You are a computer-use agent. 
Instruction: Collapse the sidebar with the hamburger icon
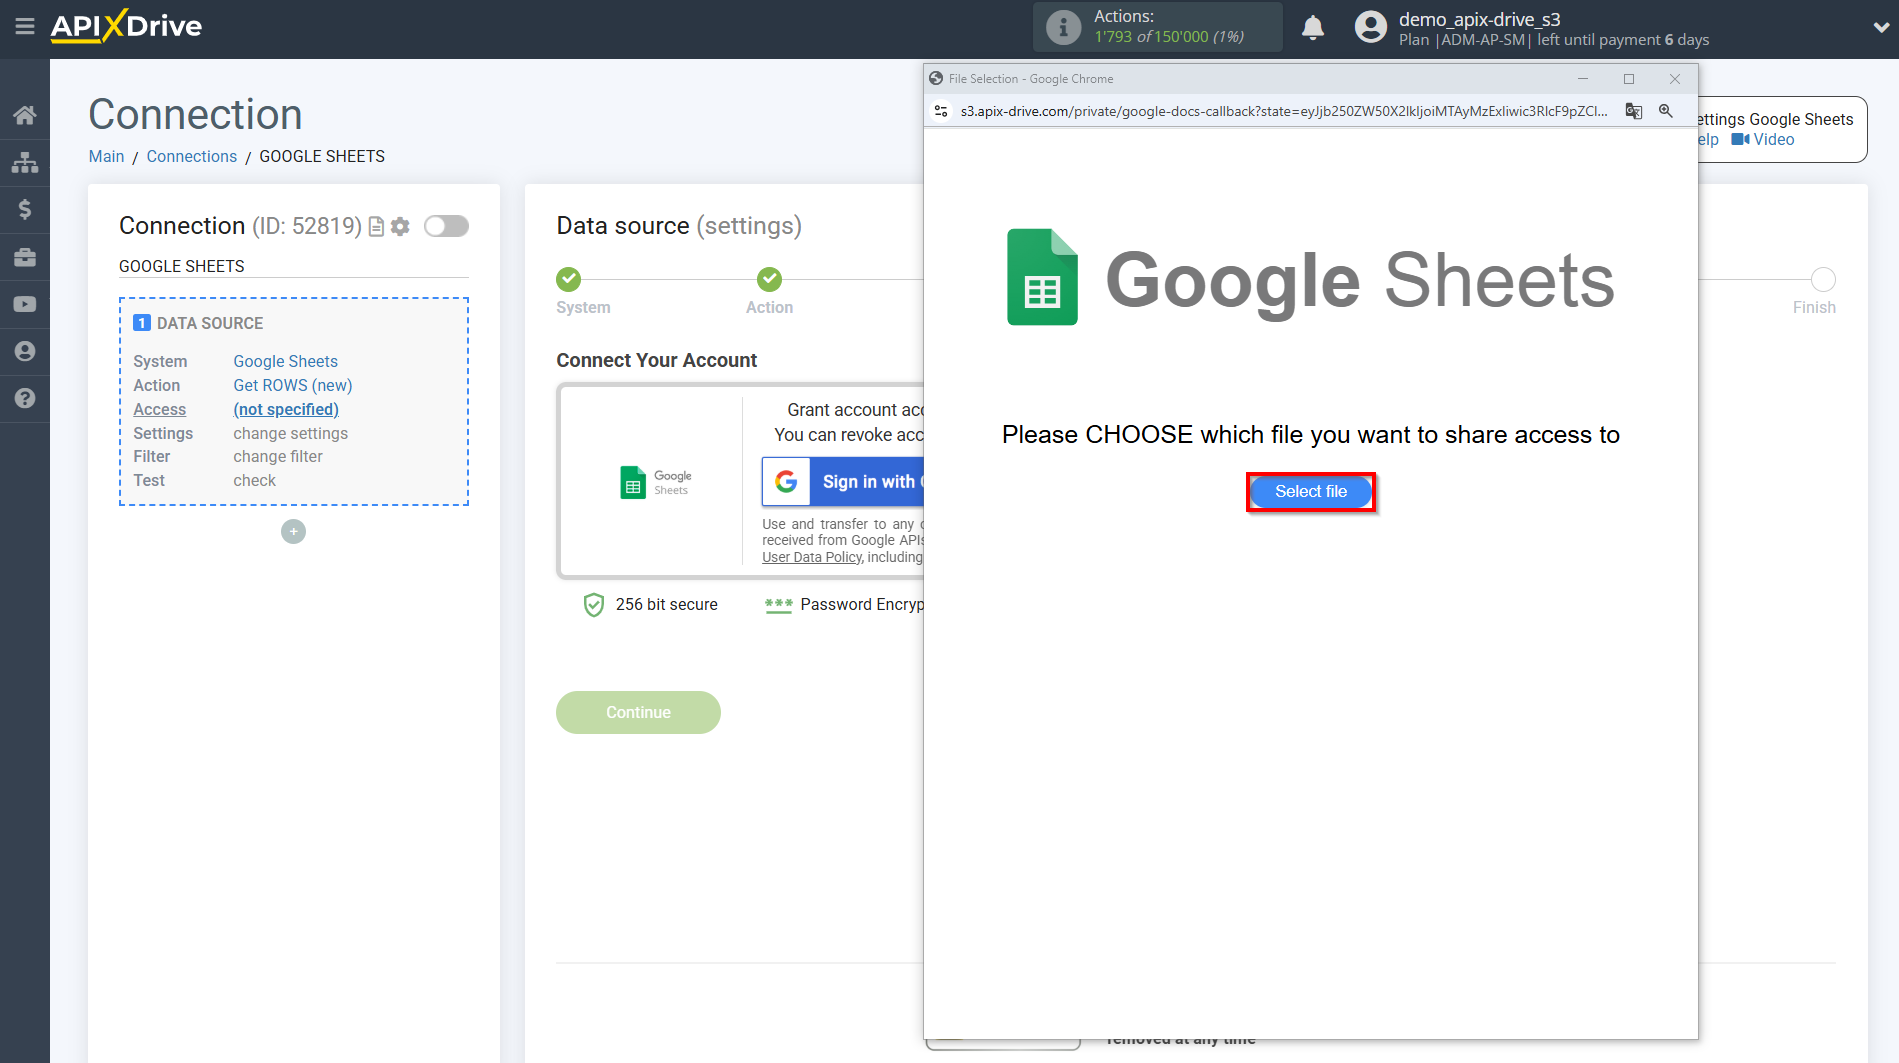coord(25,27)
